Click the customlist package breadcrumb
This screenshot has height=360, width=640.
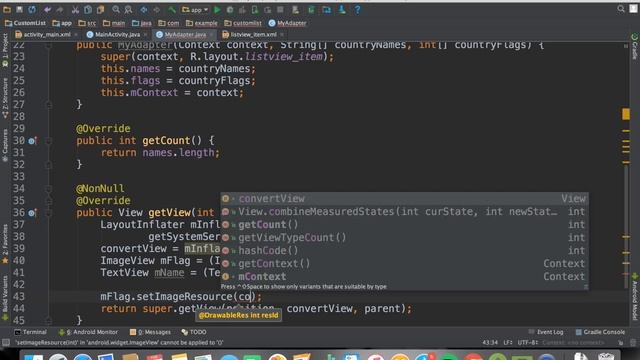click(243, 23)
